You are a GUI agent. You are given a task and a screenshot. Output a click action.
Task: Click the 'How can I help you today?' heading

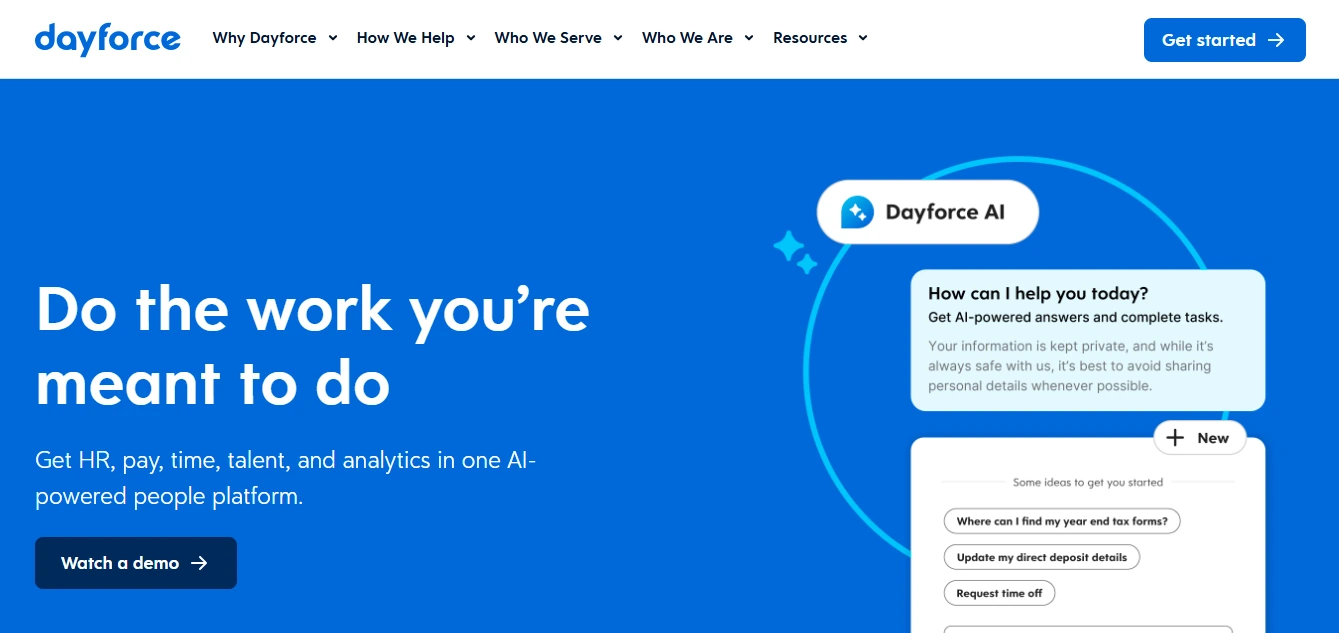coord(1038,294)
